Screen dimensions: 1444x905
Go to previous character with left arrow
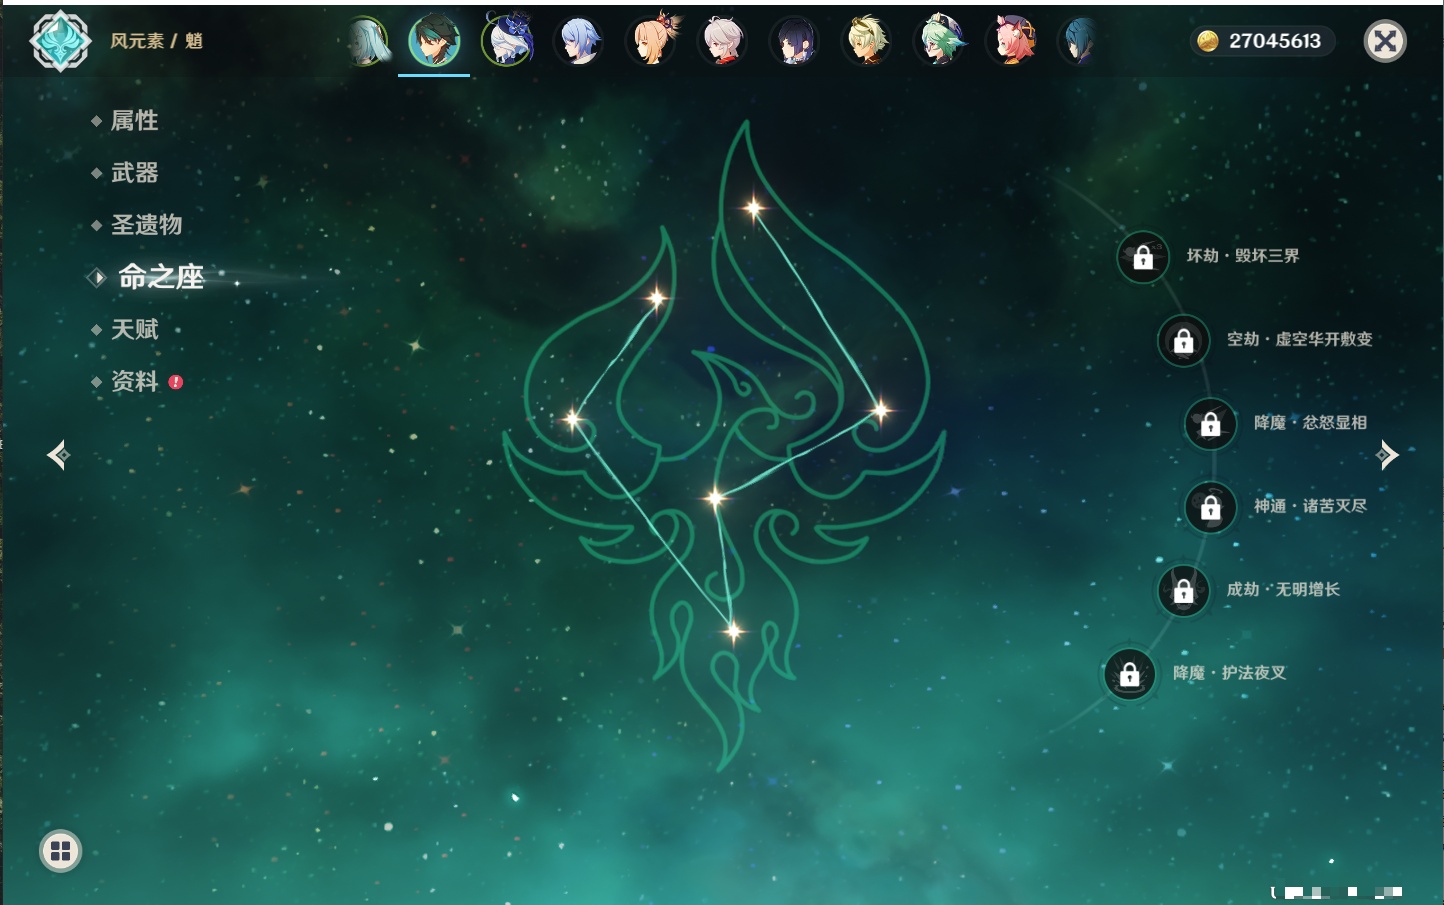coord(58,455)
